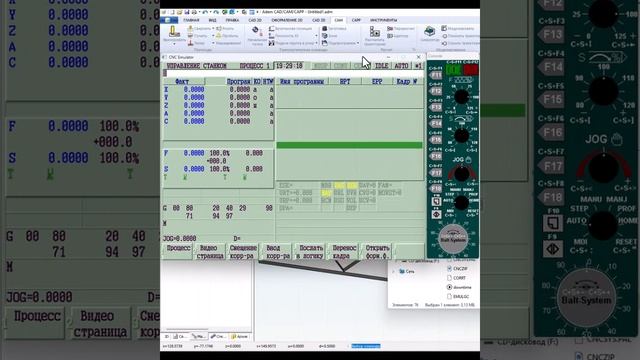This screenshot has width=640, height=360.
Task: Click the F11 key on the console panel
Action: pyautogui.click(x=436, y=75)
